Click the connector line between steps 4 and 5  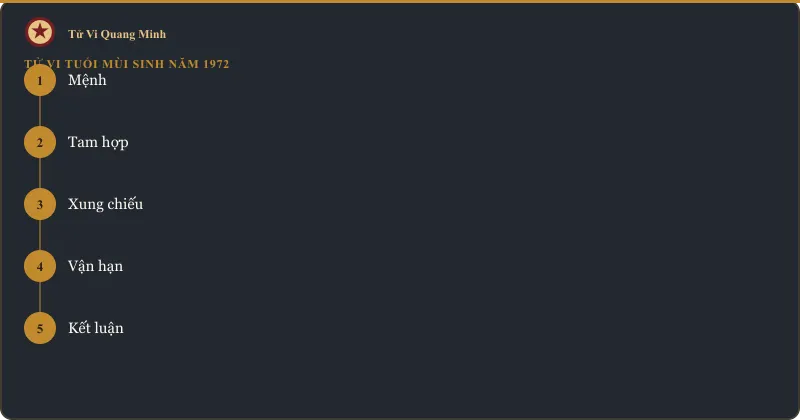40,297
